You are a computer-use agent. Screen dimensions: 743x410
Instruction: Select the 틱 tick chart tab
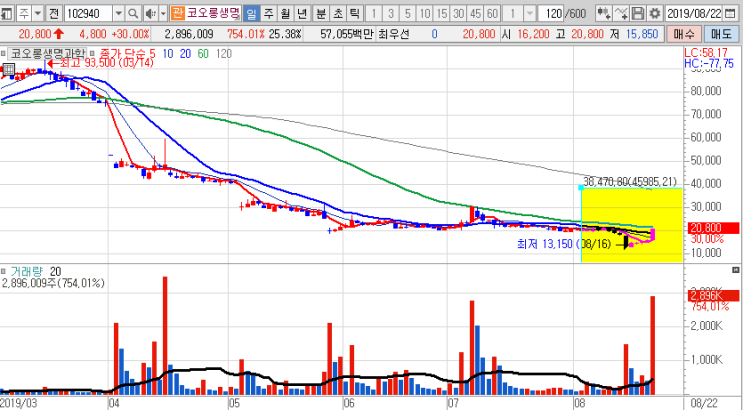click(354, 13)
